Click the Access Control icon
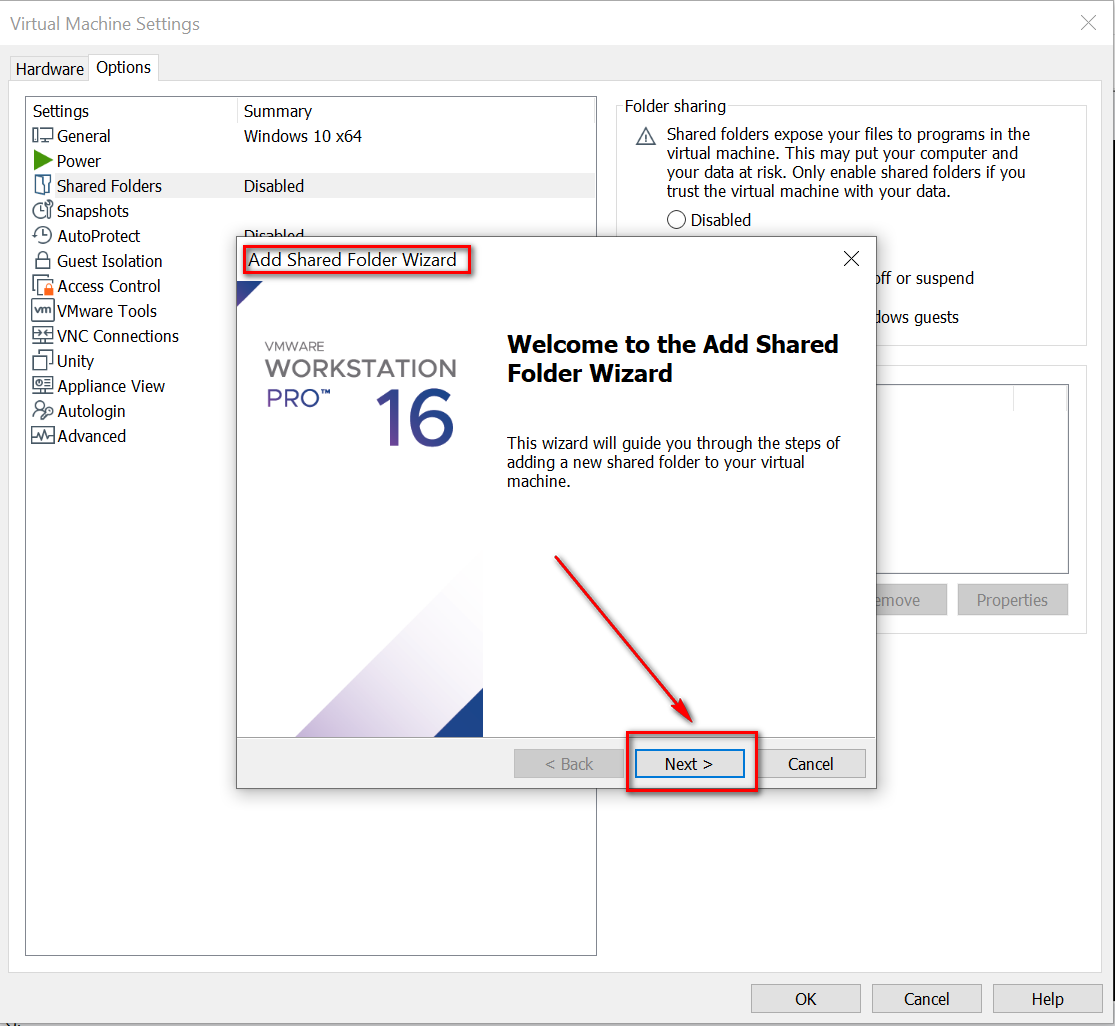1115x1026 pixels. click(x=43, y=286)
